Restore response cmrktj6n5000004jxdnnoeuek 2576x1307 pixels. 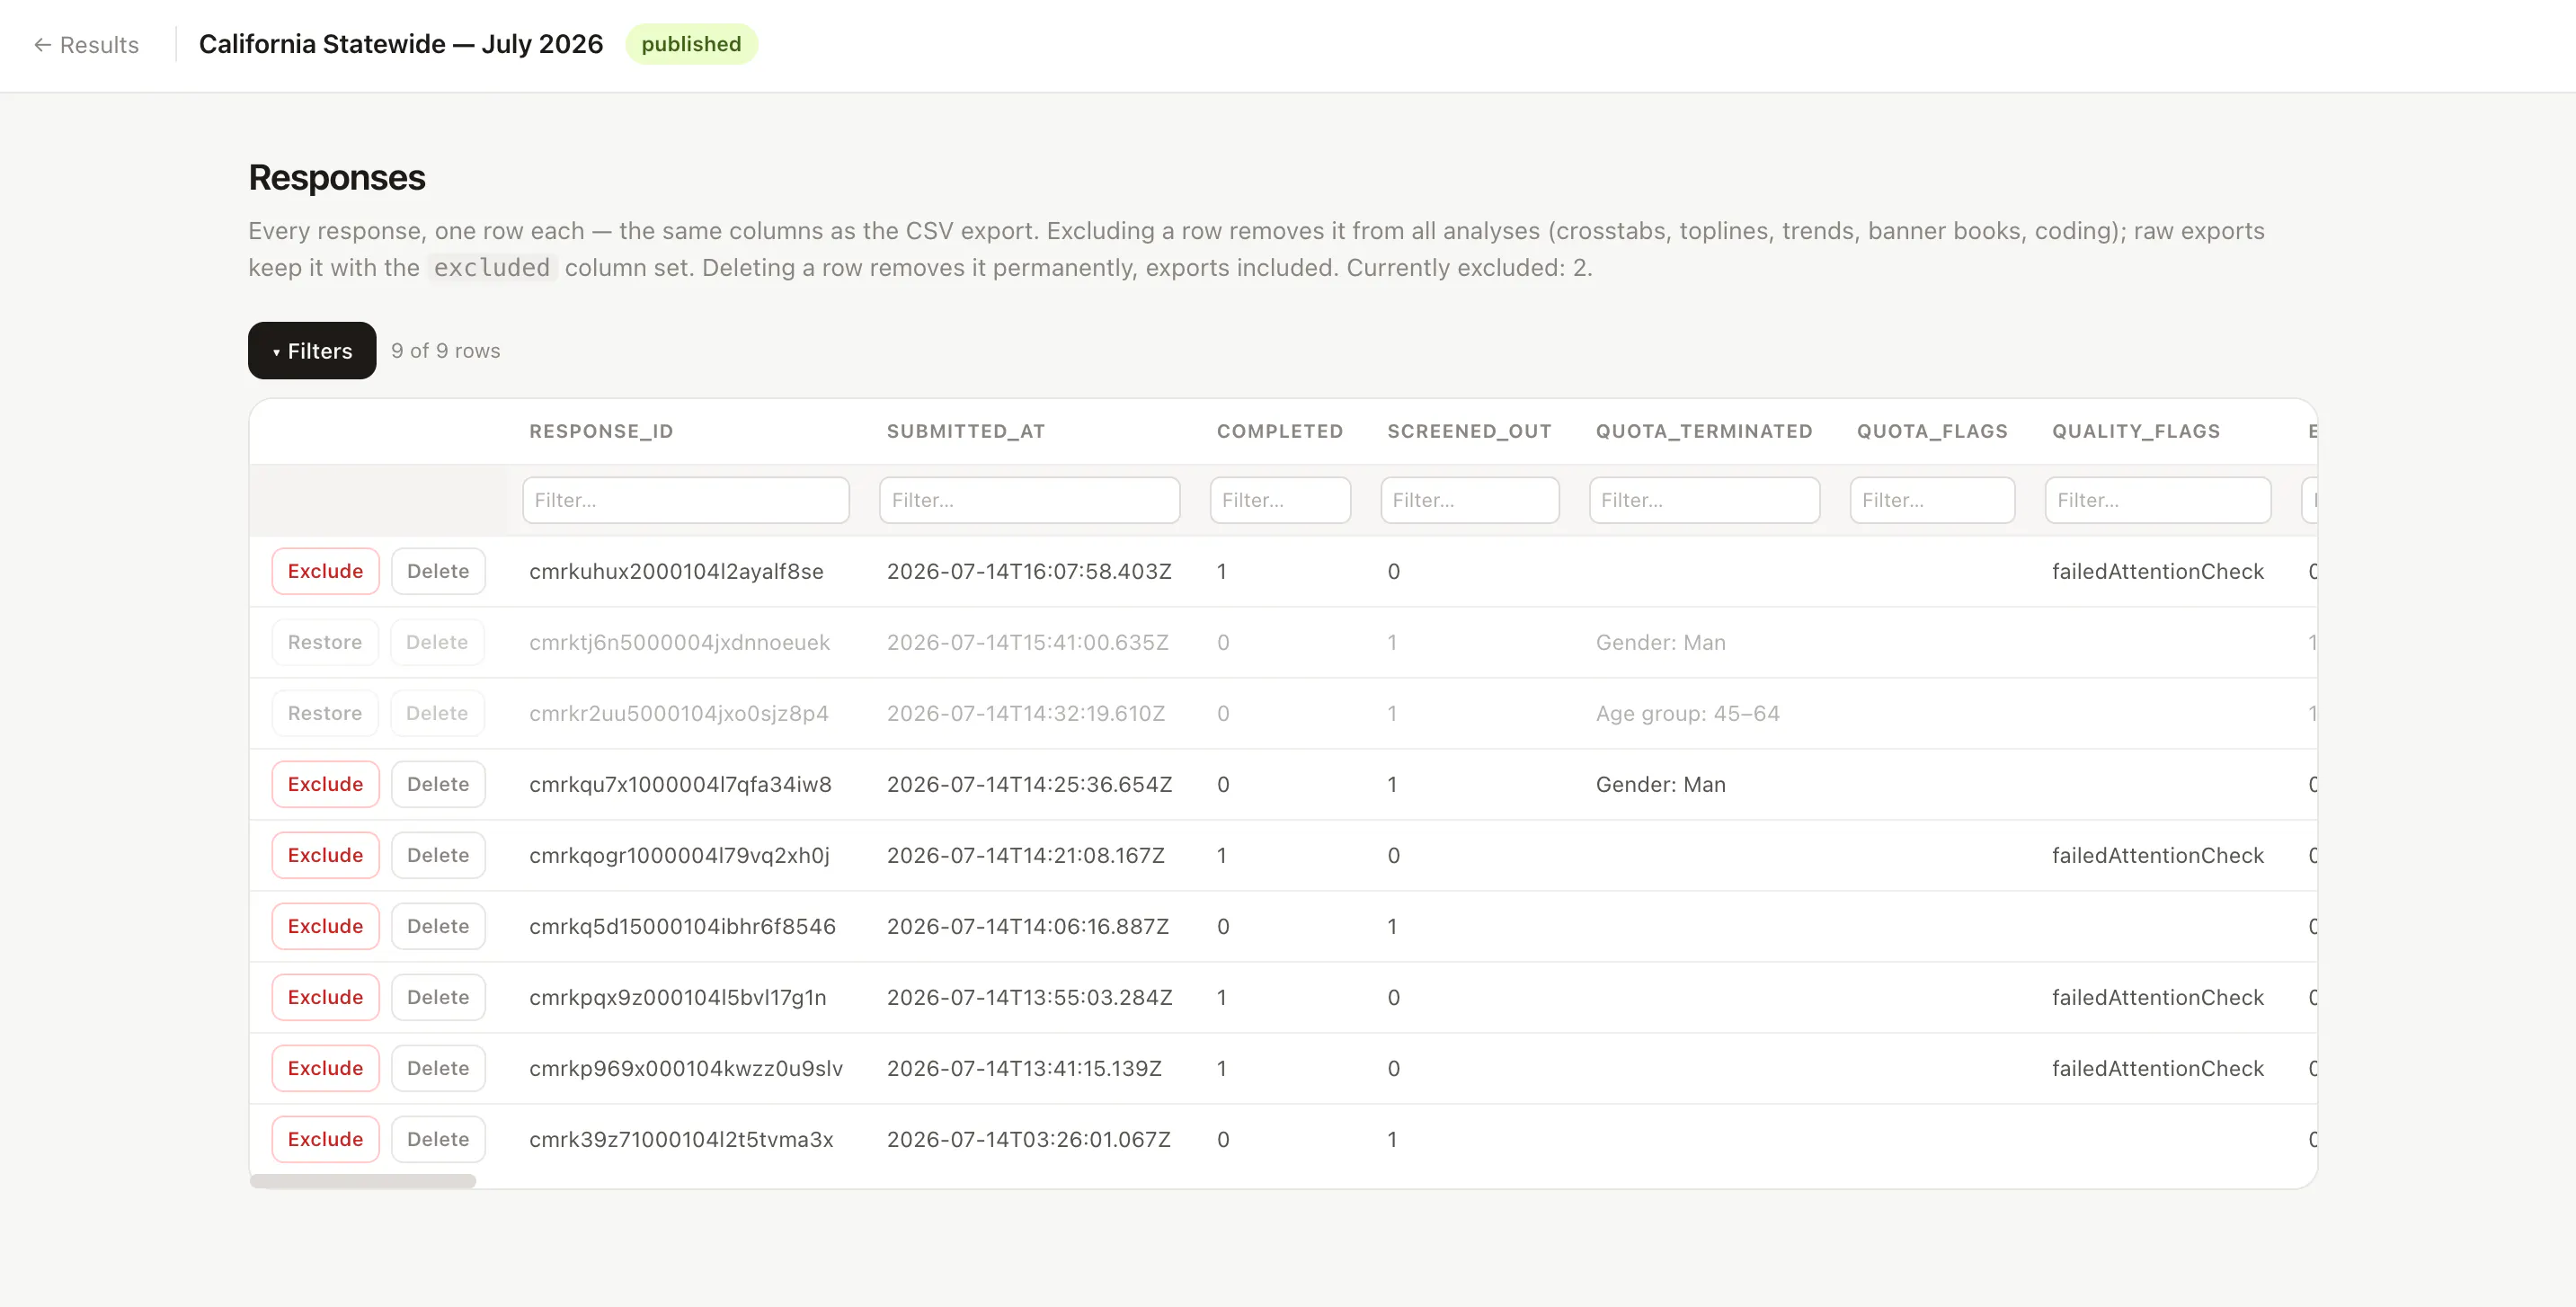click(x=325, y=642)
